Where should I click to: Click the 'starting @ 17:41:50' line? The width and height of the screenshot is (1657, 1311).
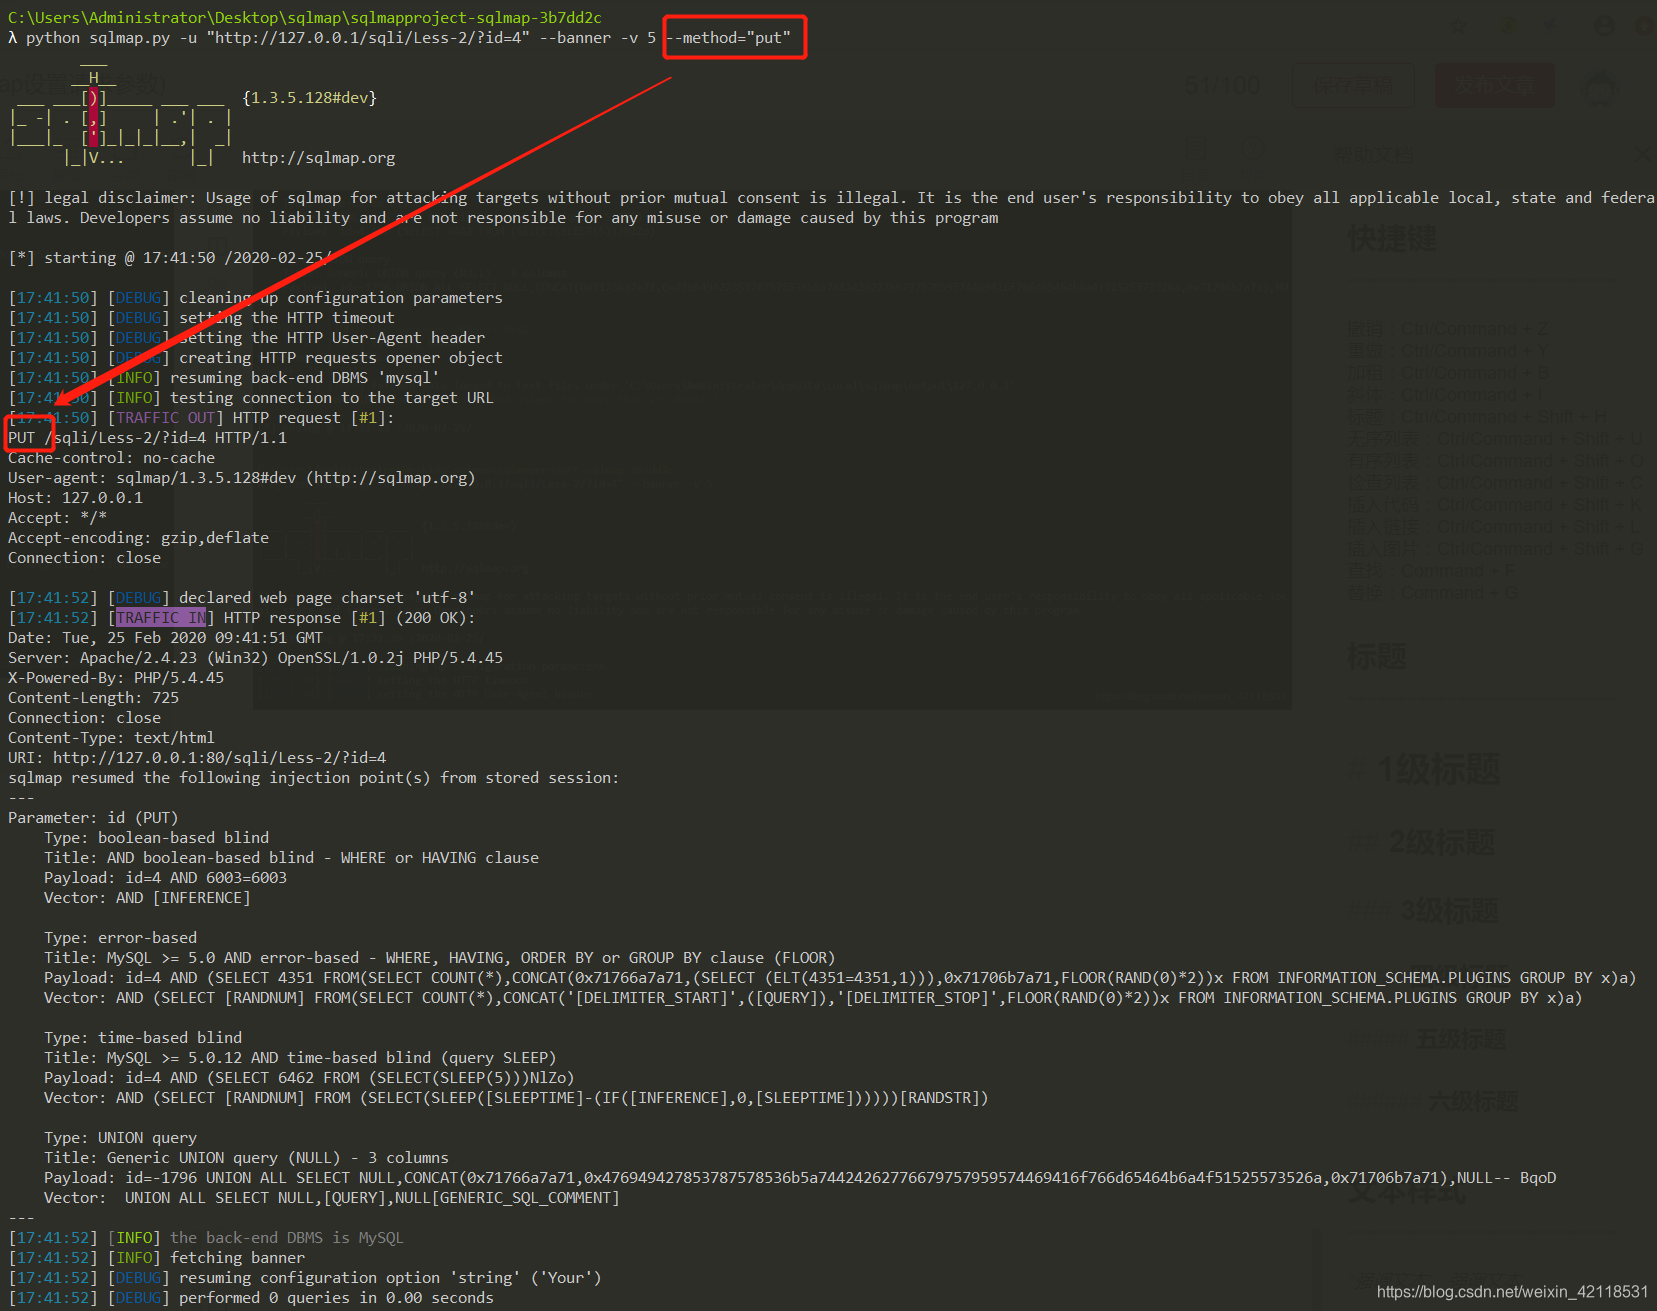coord(170,258)
